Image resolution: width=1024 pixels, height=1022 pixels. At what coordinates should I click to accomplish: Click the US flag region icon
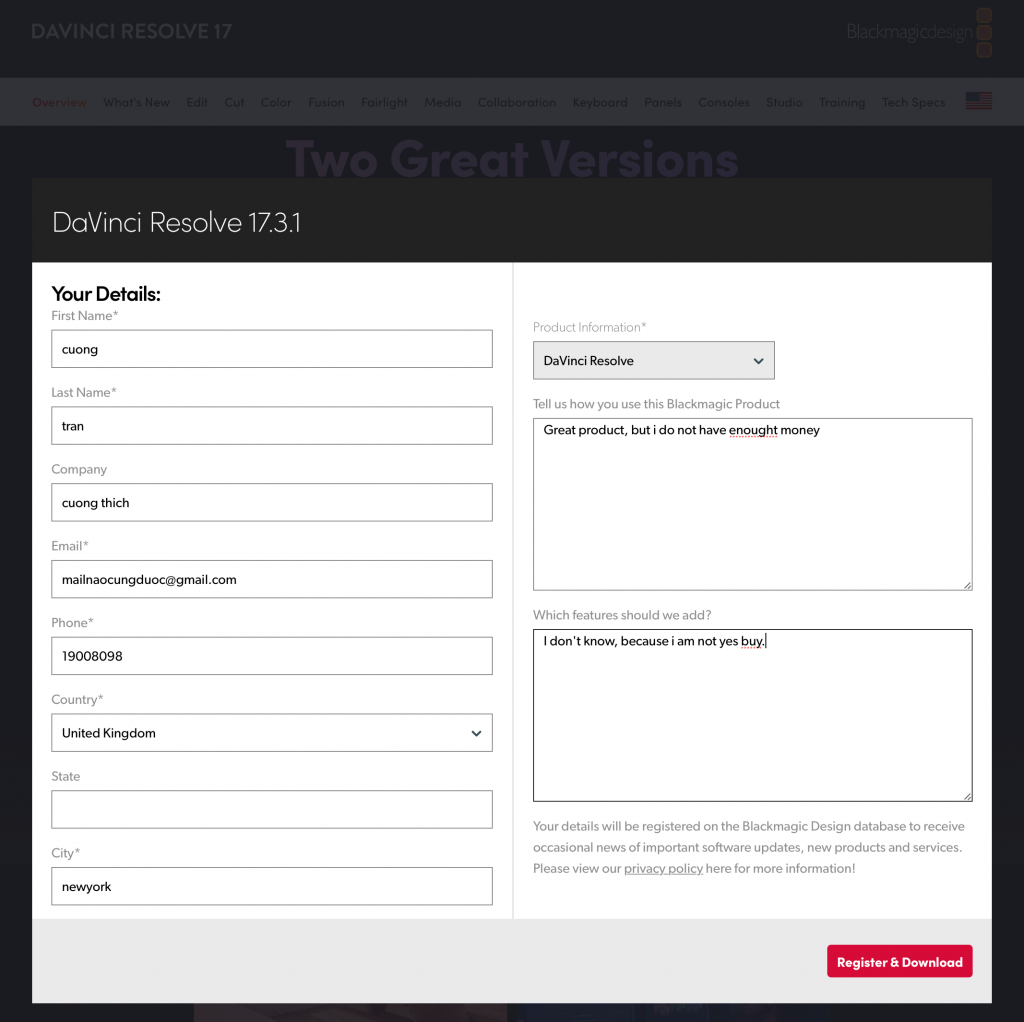[978, 102]
